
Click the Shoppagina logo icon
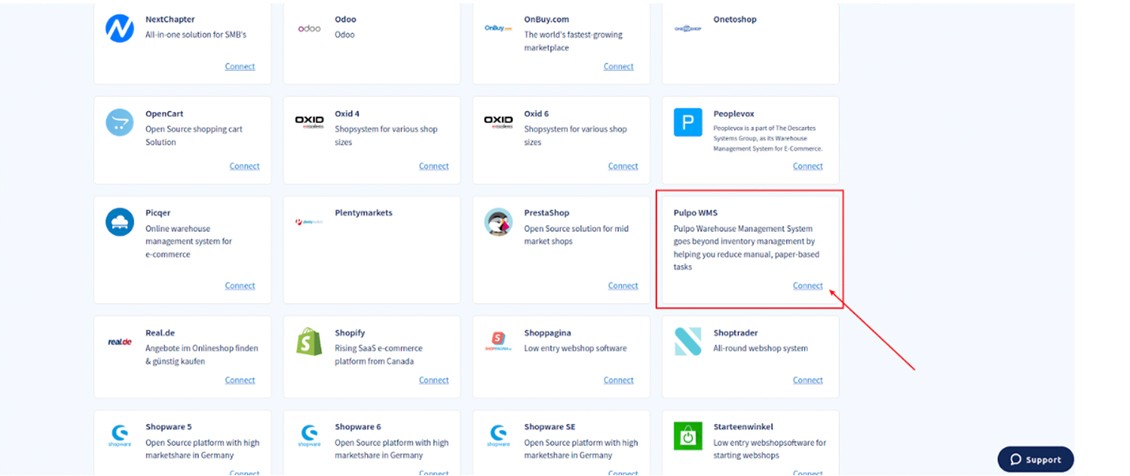coord(498,341)
